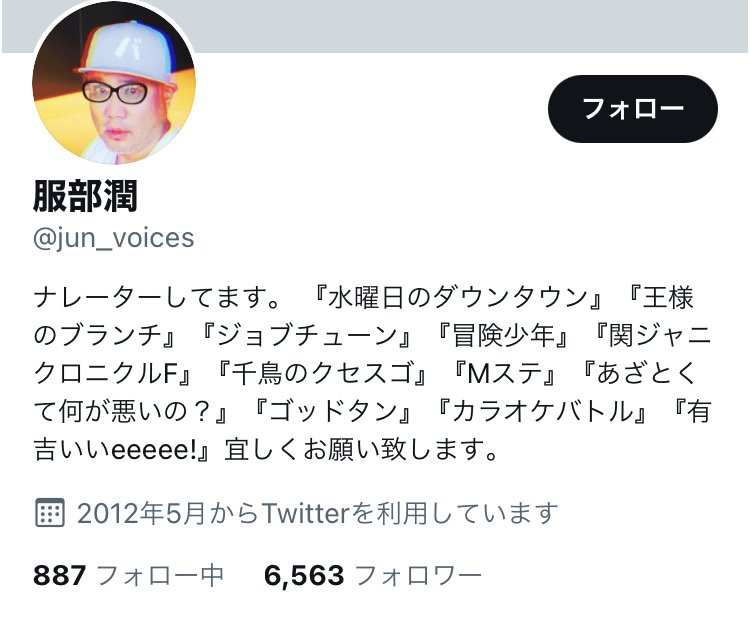Click 『冒険少年』 in the bio
This screenshot has height=618, width=750.
click(x=502, y=335)
